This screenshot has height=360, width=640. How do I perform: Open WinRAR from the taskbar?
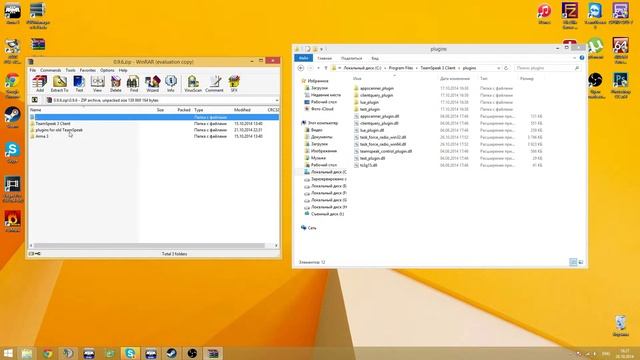[x=213, y=353]
